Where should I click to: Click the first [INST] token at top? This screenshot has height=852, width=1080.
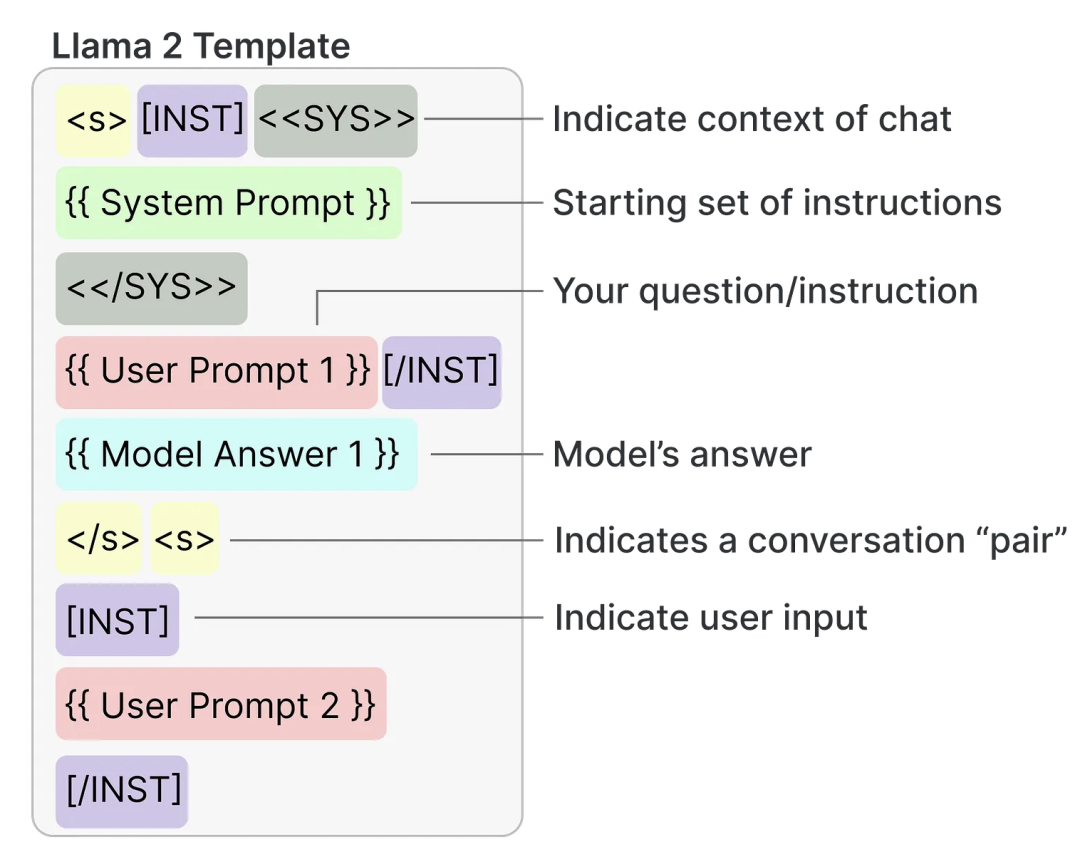[x=192, y=120]
